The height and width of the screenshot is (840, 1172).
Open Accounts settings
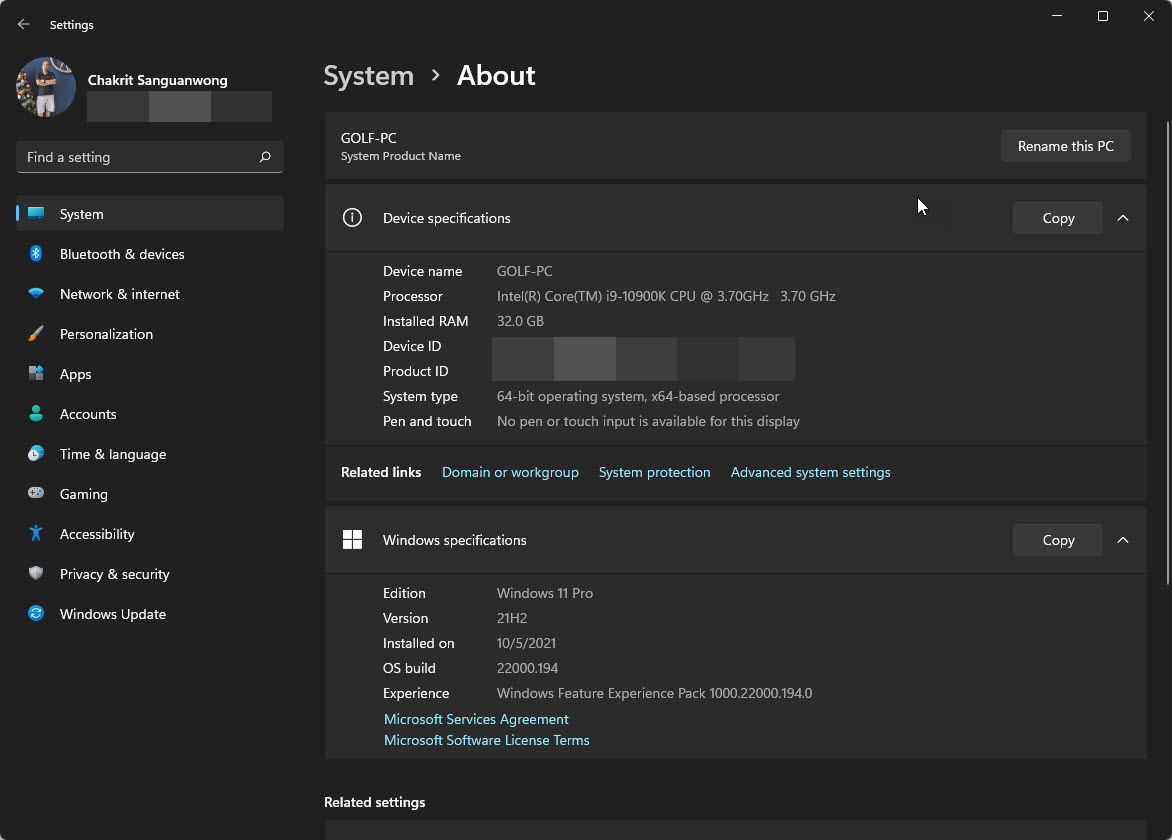click(x=149, y=414)
